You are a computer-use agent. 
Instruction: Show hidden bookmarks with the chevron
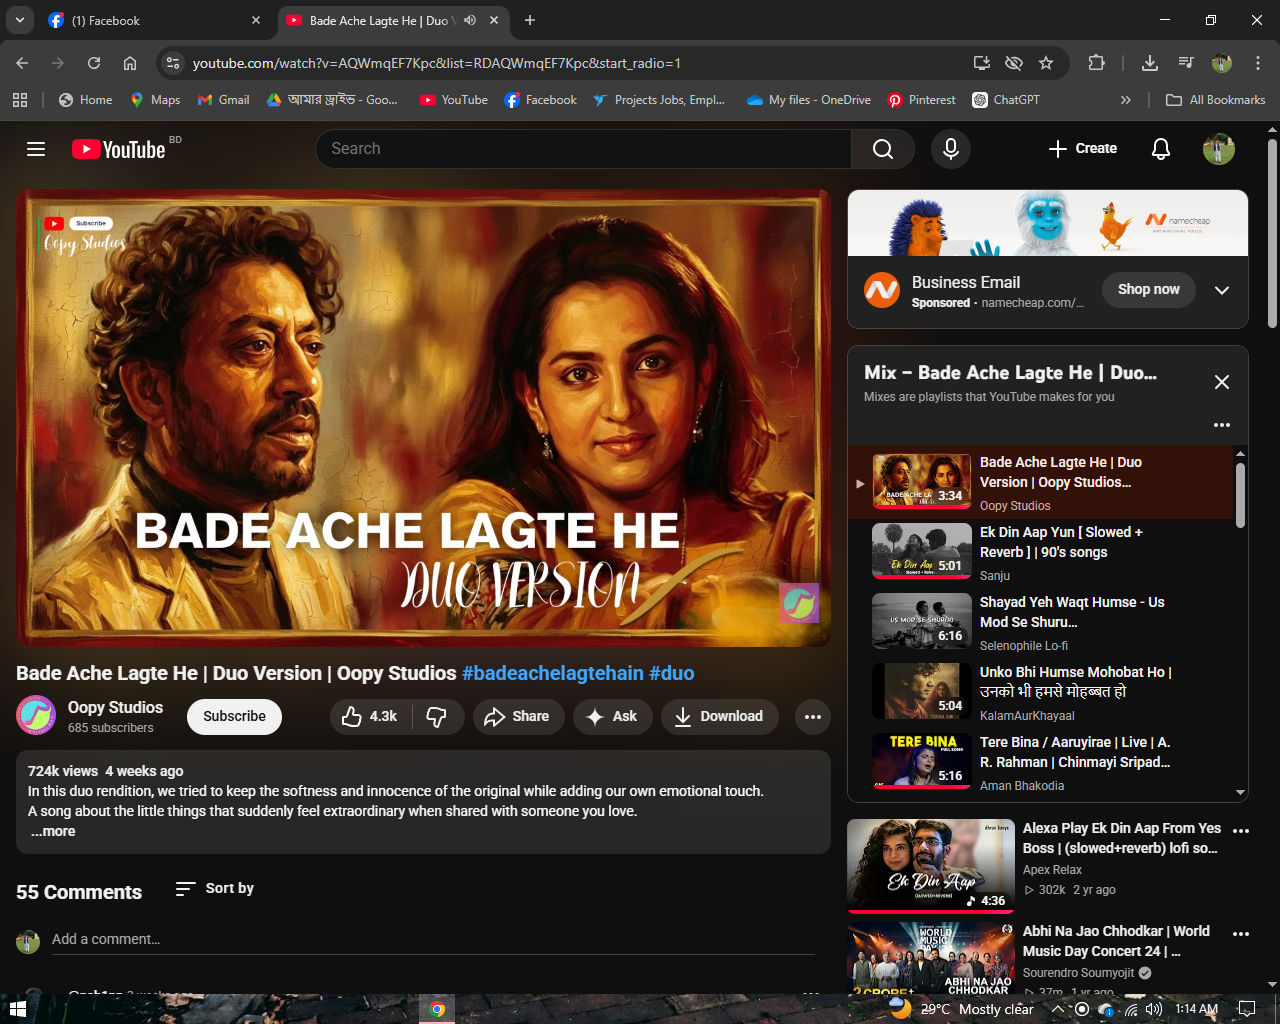[1126, 100]
